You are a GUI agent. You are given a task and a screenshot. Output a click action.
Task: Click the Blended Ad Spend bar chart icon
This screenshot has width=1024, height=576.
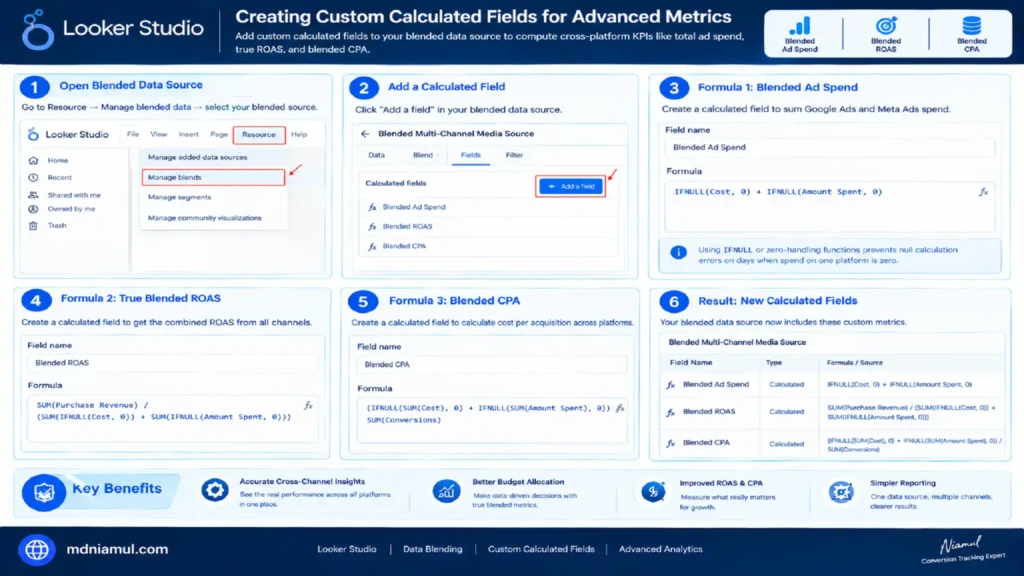(799, 25)
